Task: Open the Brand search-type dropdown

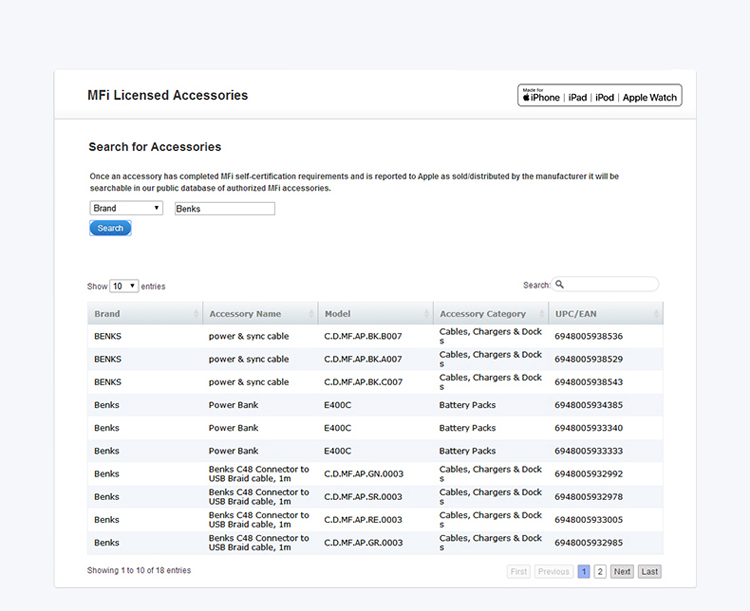Action: pos(126,208)
